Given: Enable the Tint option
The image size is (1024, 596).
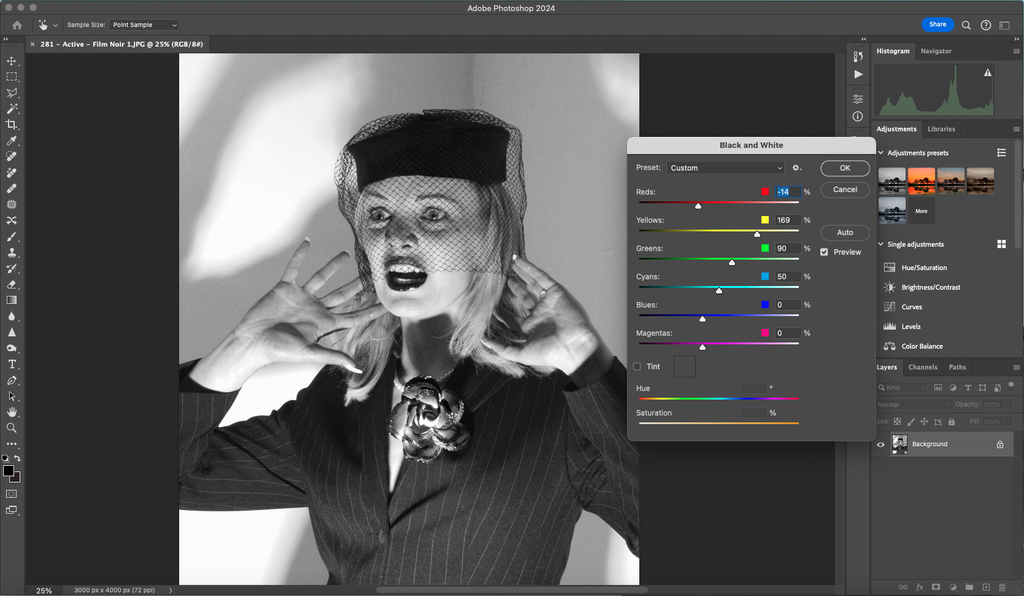Looking at the screenshot, I should tap(639, 366).
